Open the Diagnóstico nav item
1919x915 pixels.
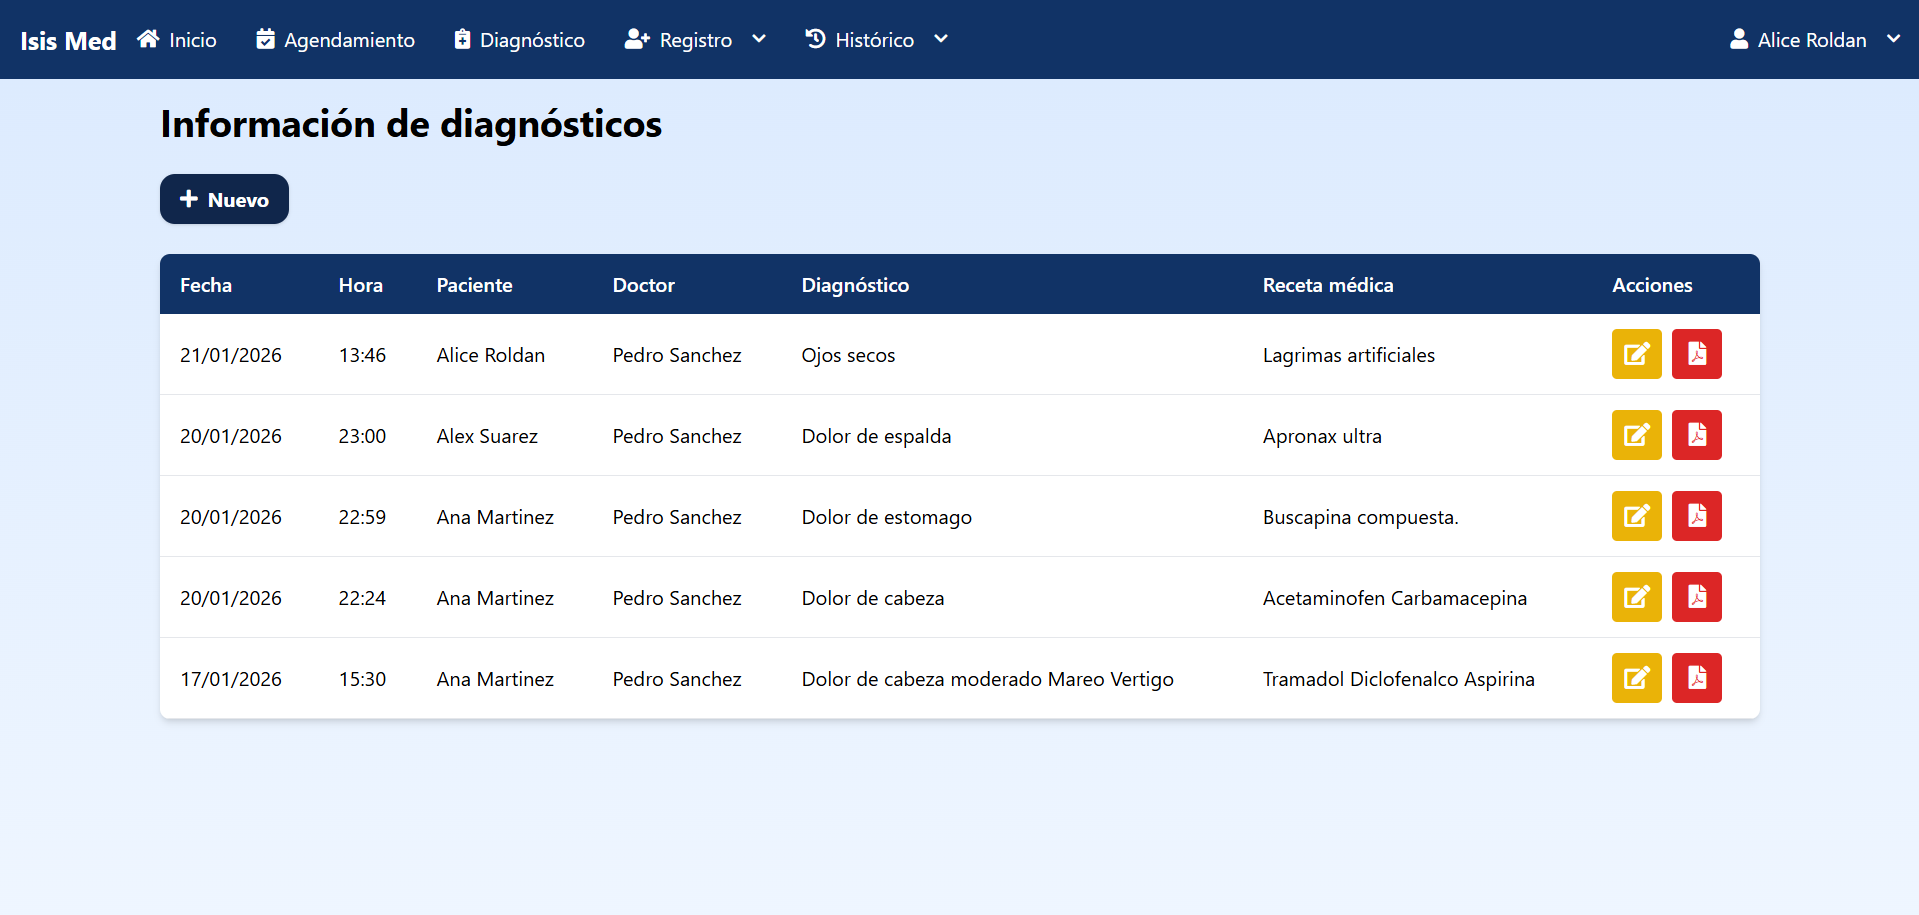519,40
